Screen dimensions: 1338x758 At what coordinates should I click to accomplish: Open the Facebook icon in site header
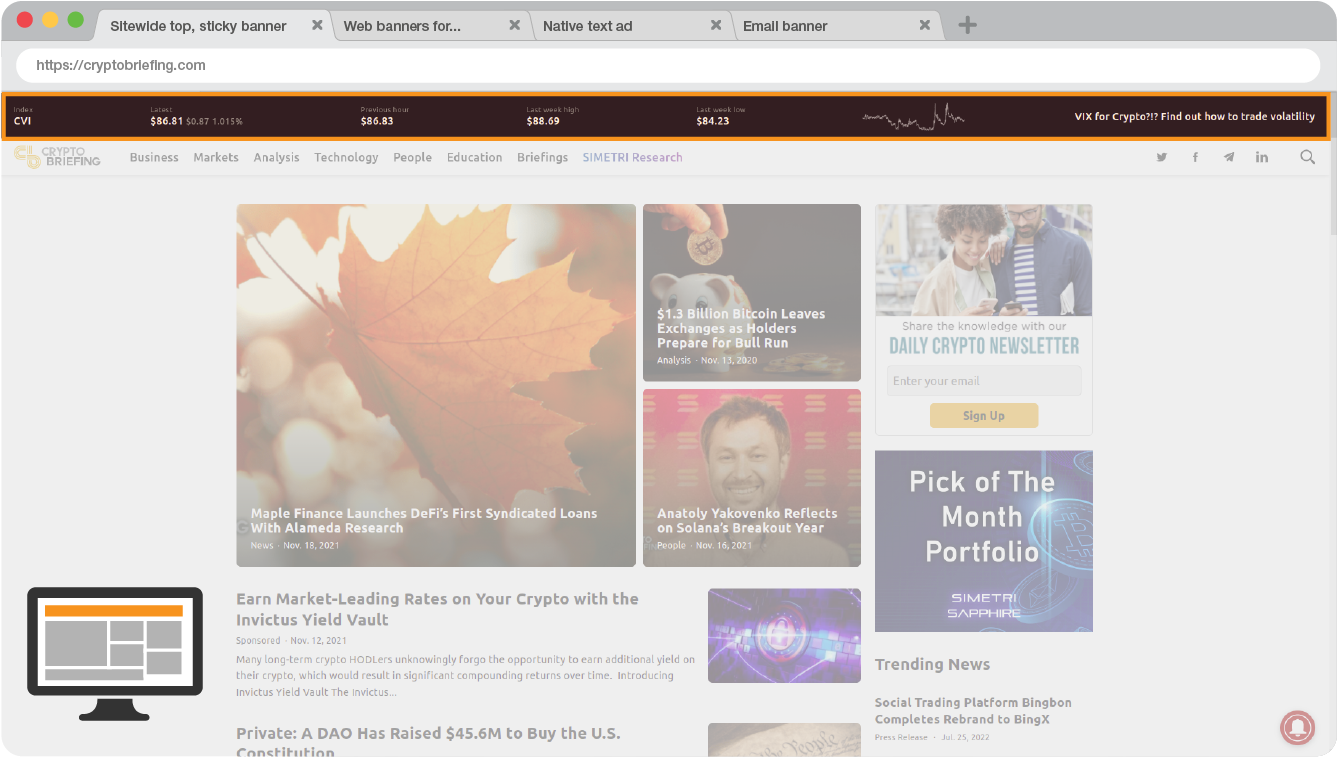pyautogui.click(x=1195, y=157)
